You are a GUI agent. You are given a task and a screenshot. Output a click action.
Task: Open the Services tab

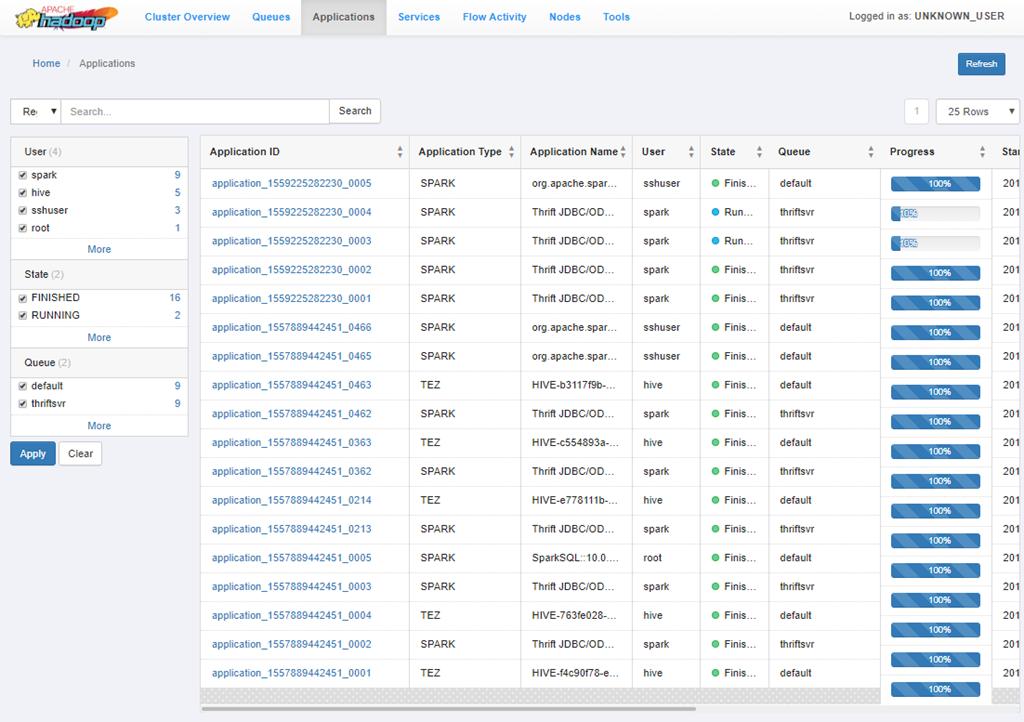[419, 17]
